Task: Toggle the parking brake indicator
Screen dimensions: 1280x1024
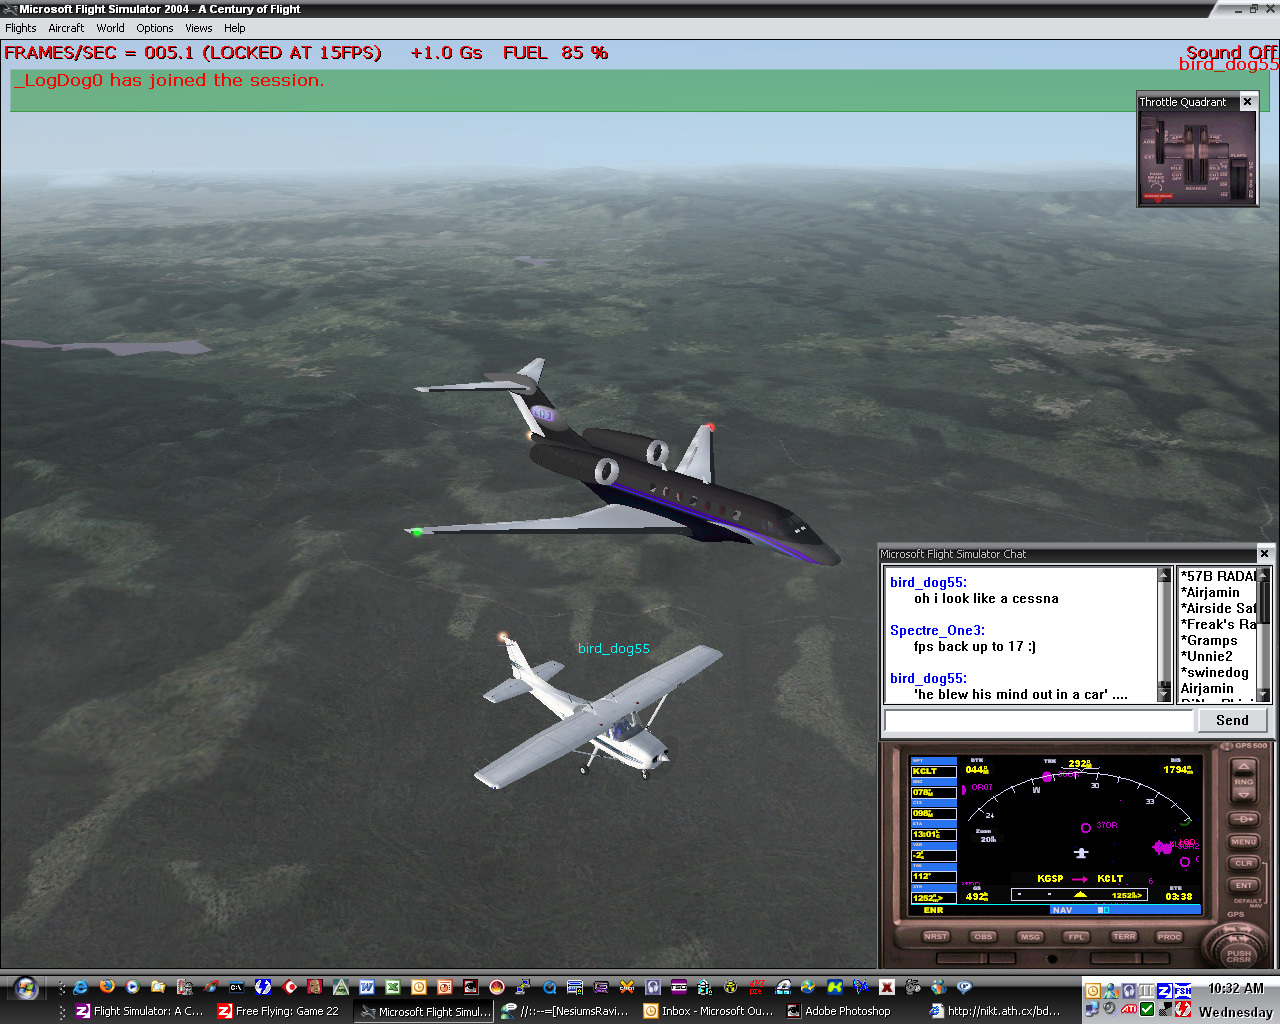Action: pyautogui.click(x=1158, y=196)
